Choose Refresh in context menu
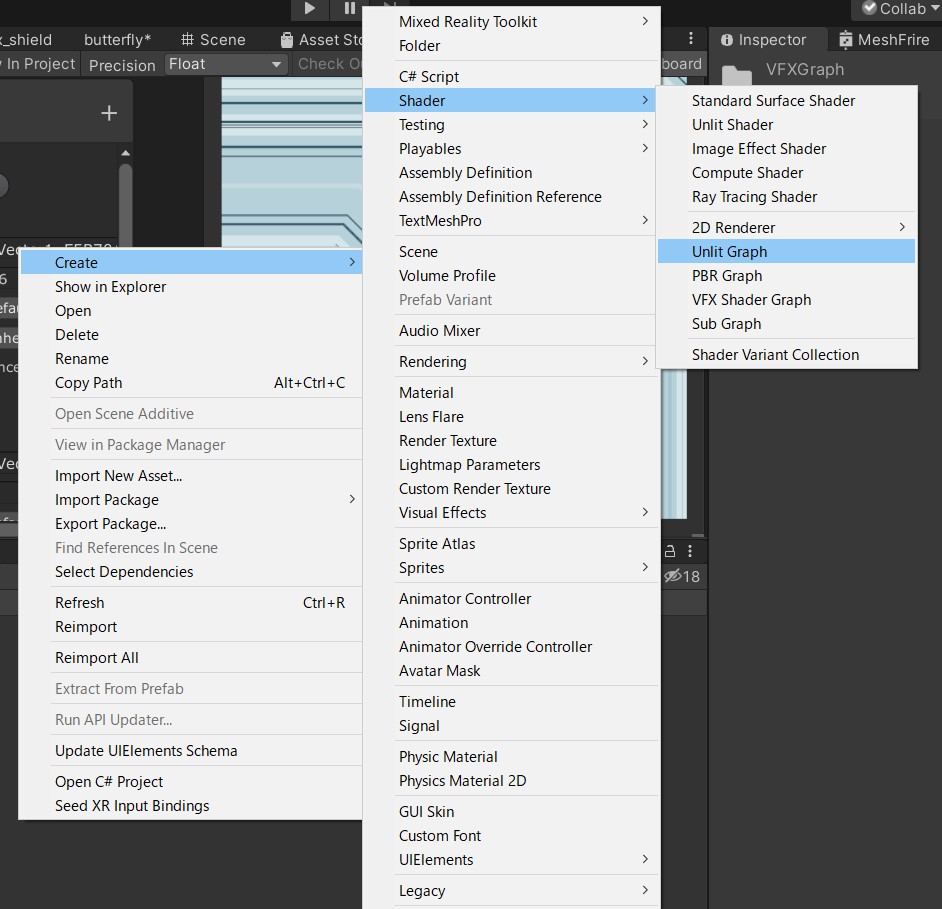The height and width of the screenshot is (909, 942). click(191, 603)
